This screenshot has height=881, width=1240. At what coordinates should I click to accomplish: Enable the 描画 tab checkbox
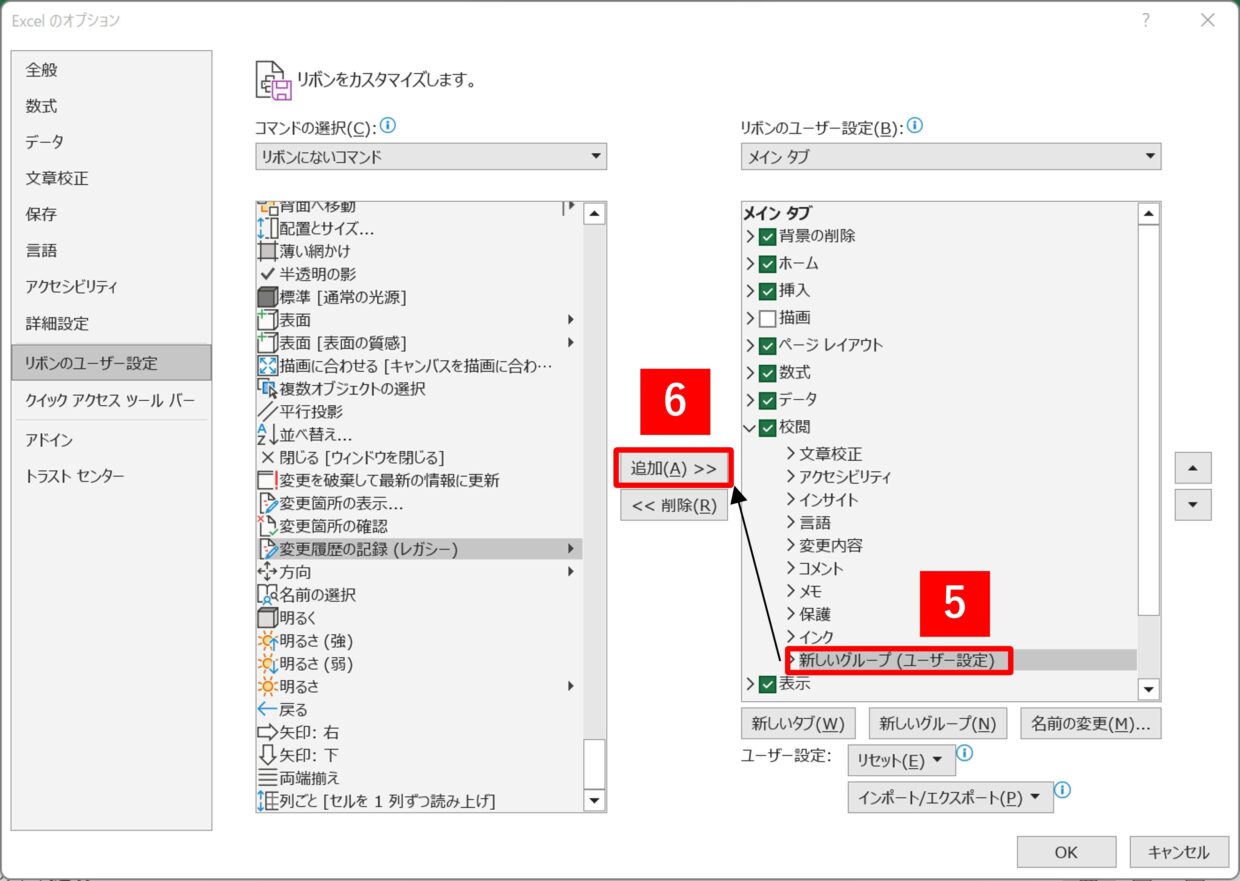click(x=767, y=319)
